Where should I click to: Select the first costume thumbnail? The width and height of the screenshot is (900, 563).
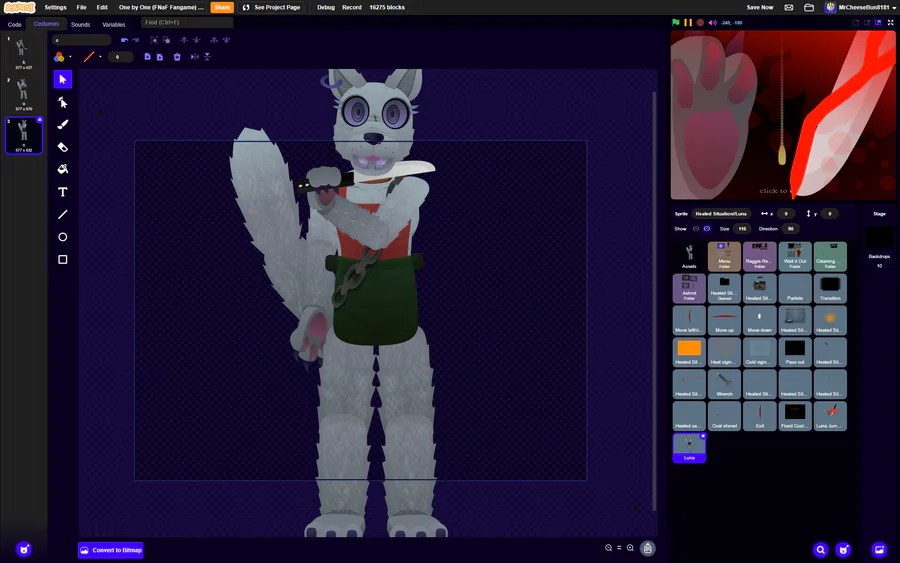click(x=23, y=53)
